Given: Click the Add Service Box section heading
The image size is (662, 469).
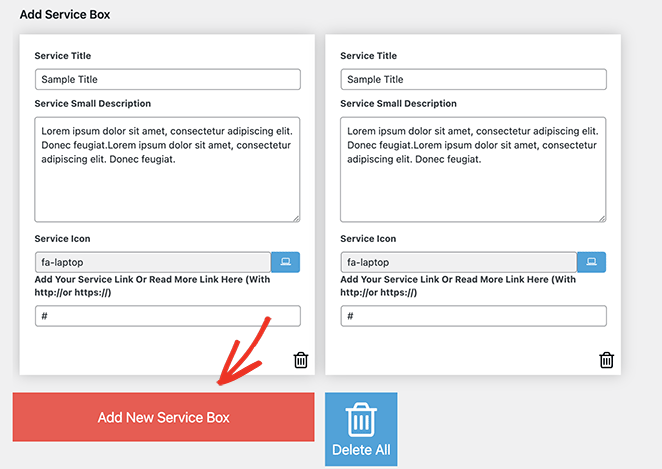Looking at the screenshot, I should [65, 15].
